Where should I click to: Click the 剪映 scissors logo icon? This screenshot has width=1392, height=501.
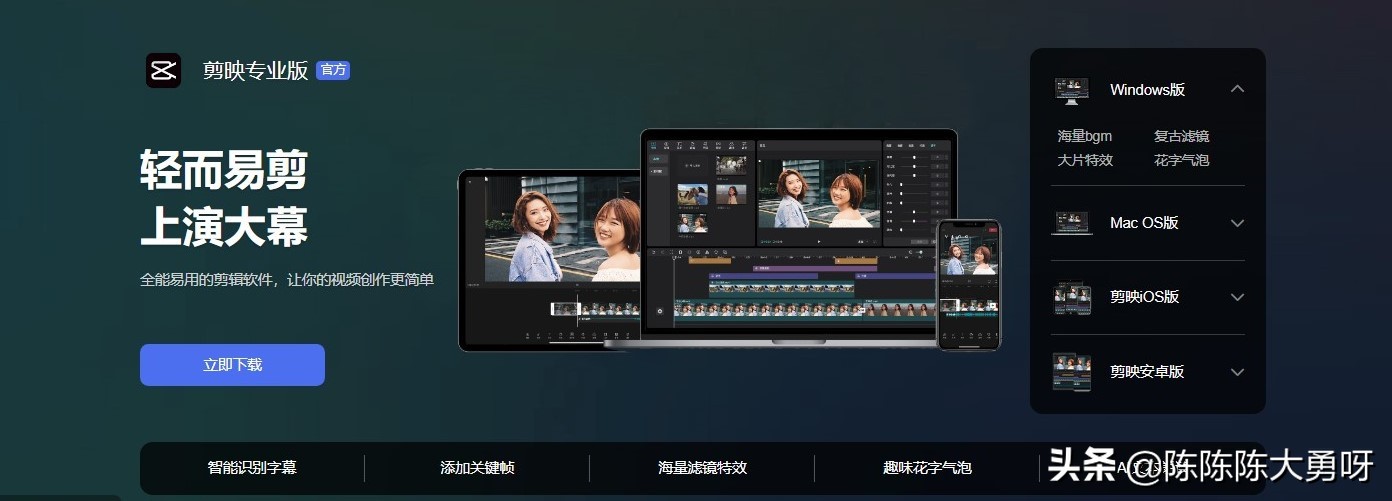pyautogui.click(x=163, y=71)
